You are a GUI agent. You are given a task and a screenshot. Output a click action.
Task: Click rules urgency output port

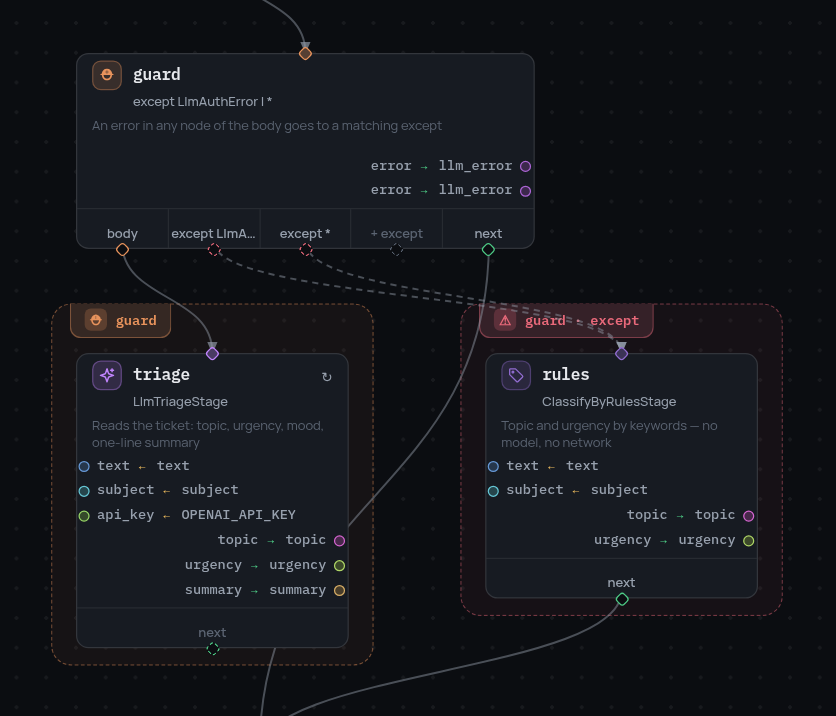[749, 541]
